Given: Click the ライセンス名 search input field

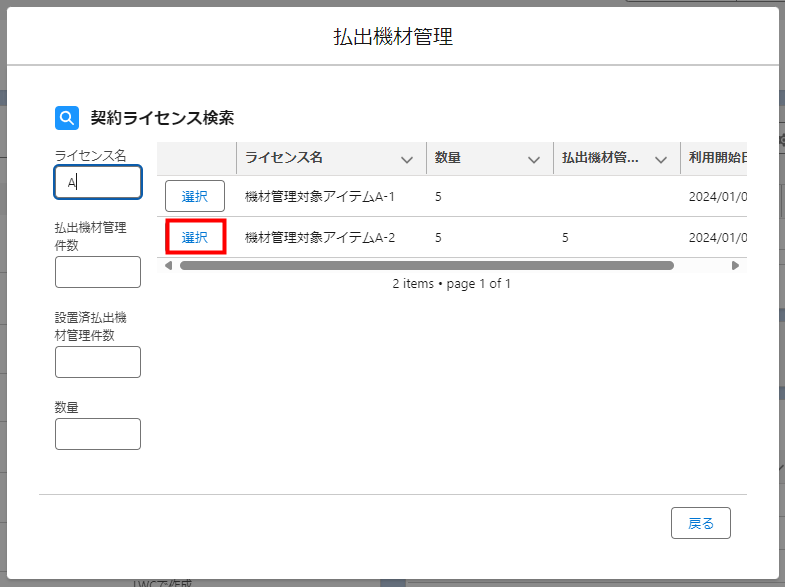Looking at the screenshot, I should pyautogui.click(x=97, y=182).
